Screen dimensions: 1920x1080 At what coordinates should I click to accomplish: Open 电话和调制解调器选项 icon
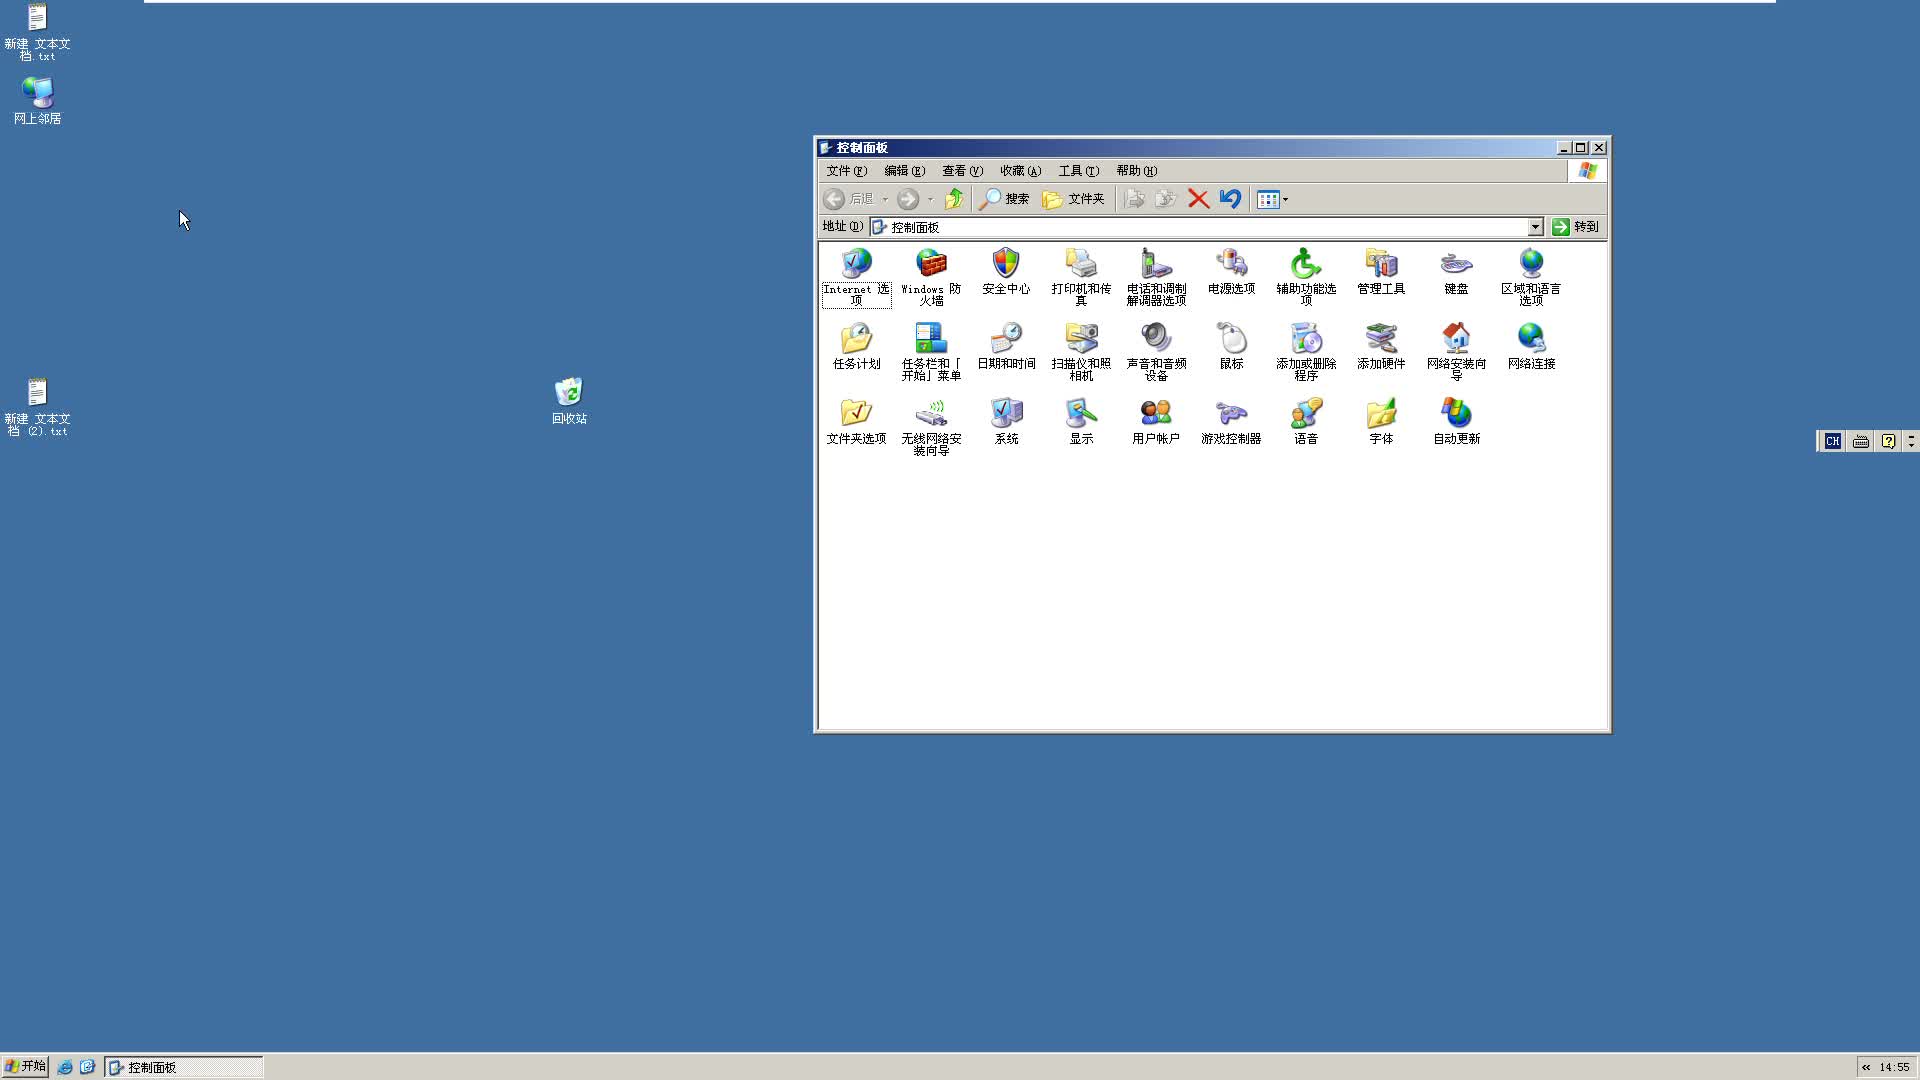pos(1156,276)
